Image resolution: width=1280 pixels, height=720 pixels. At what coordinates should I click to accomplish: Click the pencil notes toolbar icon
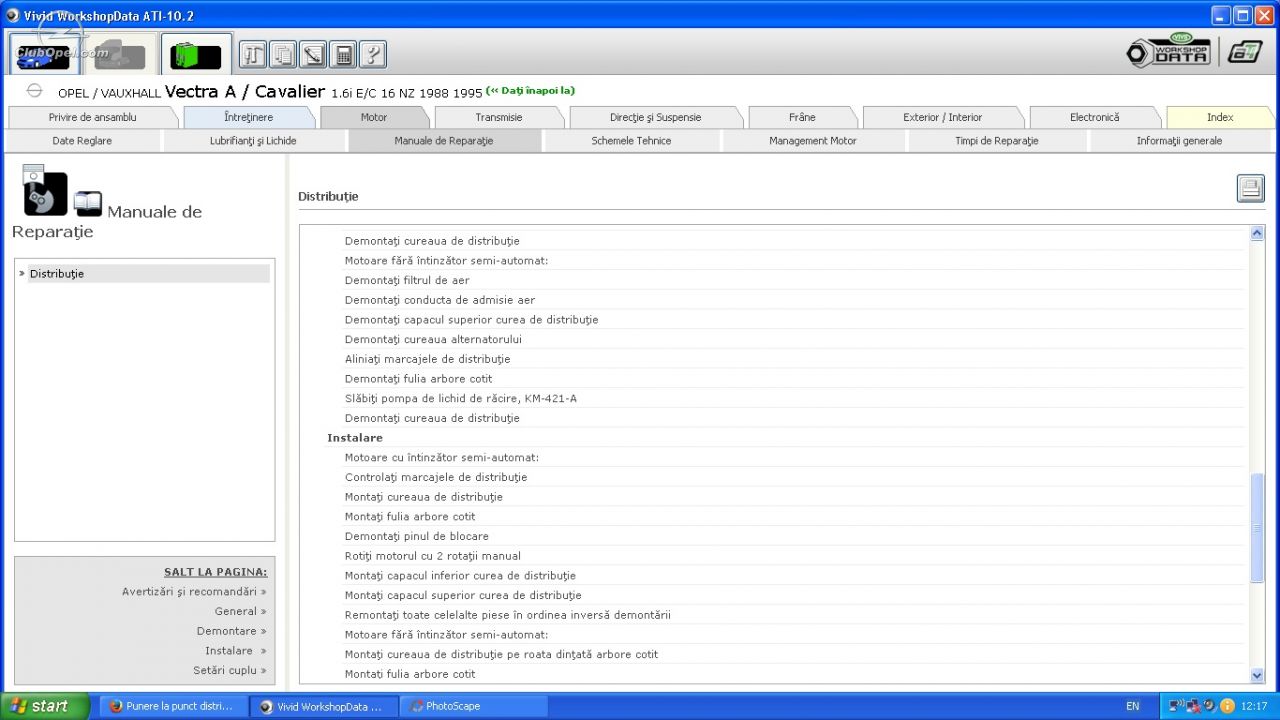point(314,54)
